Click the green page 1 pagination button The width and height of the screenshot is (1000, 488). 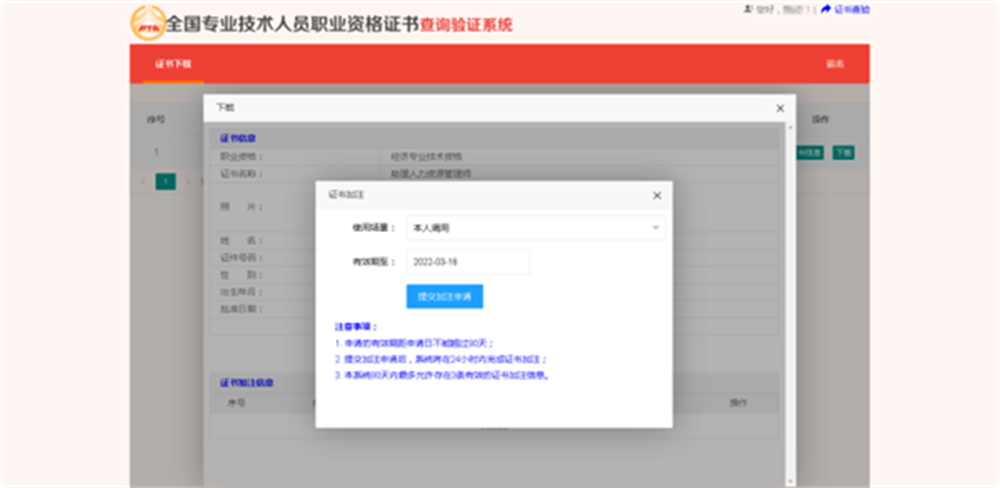[166, 181]
